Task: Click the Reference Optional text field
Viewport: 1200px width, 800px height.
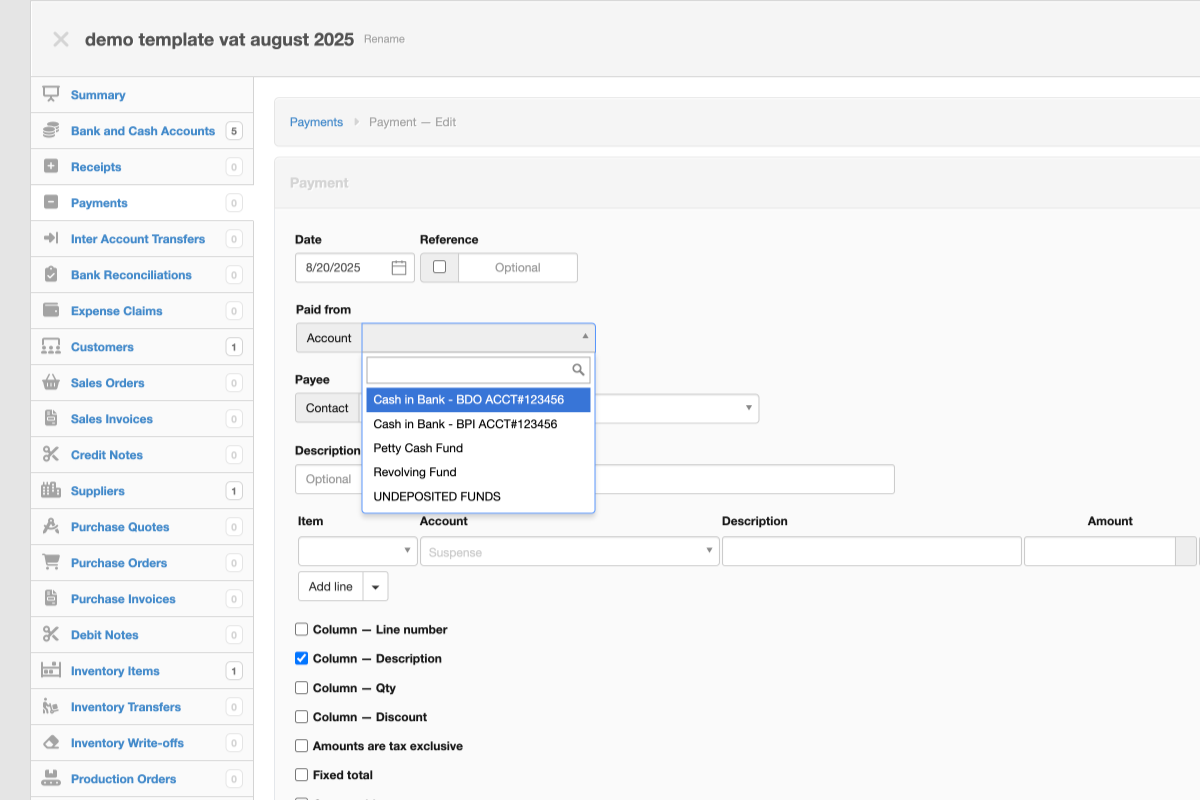Action: point(517,268)
